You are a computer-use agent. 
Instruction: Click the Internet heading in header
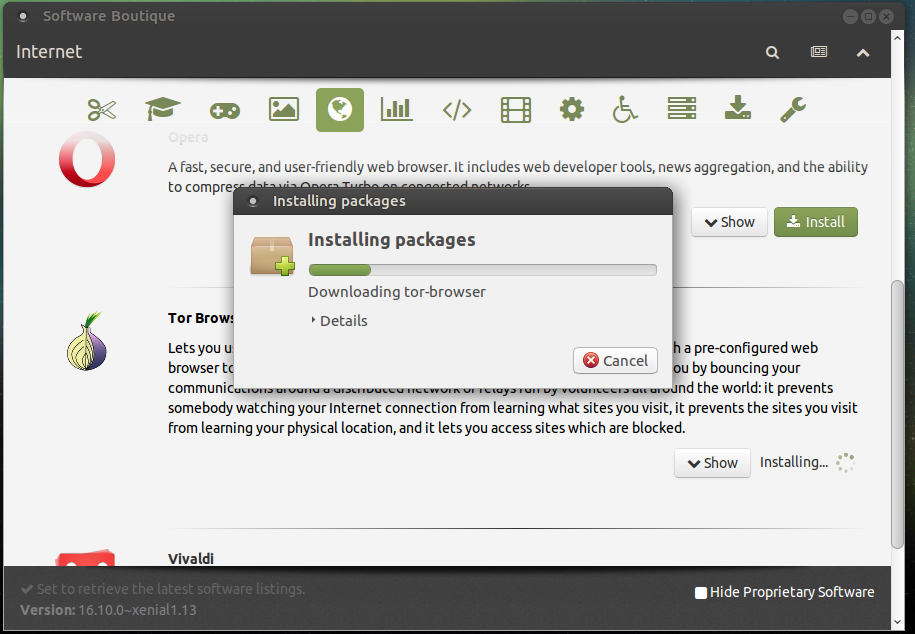pos(49,52)
